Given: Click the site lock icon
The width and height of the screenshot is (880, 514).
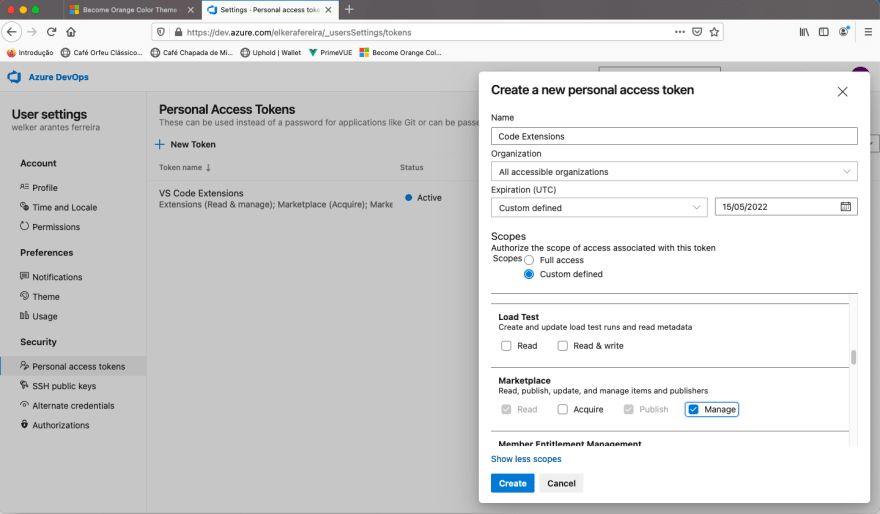Looking at the screenshot, I should click(x=178, y=32).
